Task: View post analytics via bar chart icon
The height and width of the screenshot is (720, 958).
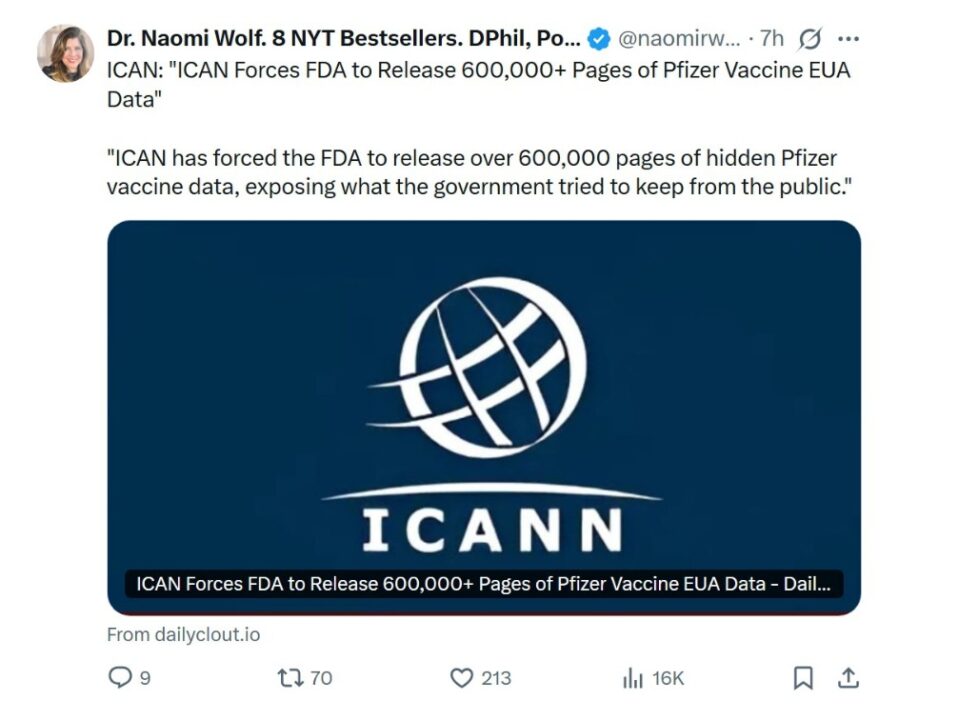Action: (632, 679)
